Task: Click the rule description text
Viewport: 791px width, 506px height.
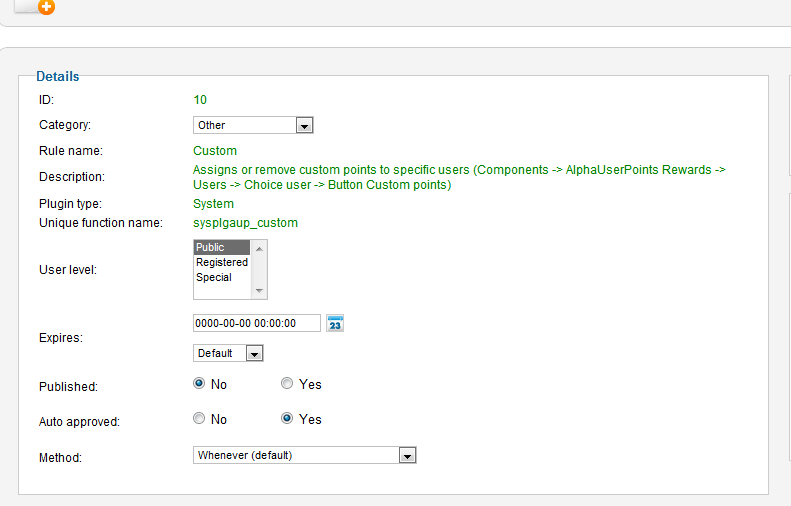Action: pos(458,177)
